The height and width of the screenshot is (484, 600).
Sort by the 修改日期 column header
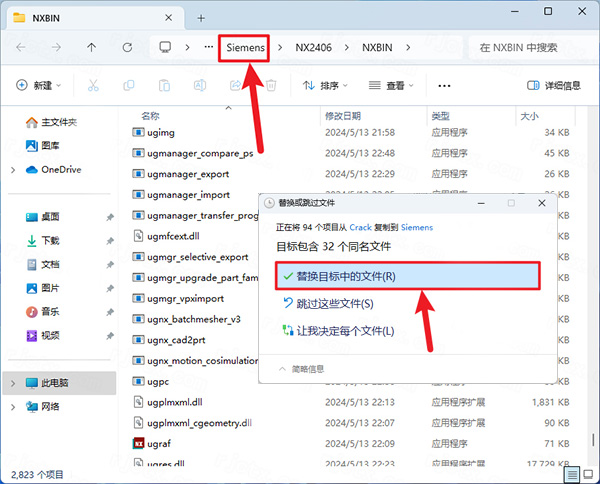click(343, 116)
